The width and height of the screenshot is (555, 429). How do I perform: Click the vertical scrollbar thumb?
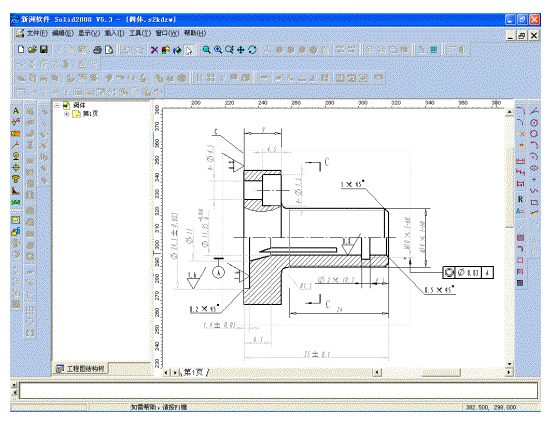[x=509, y=188]
